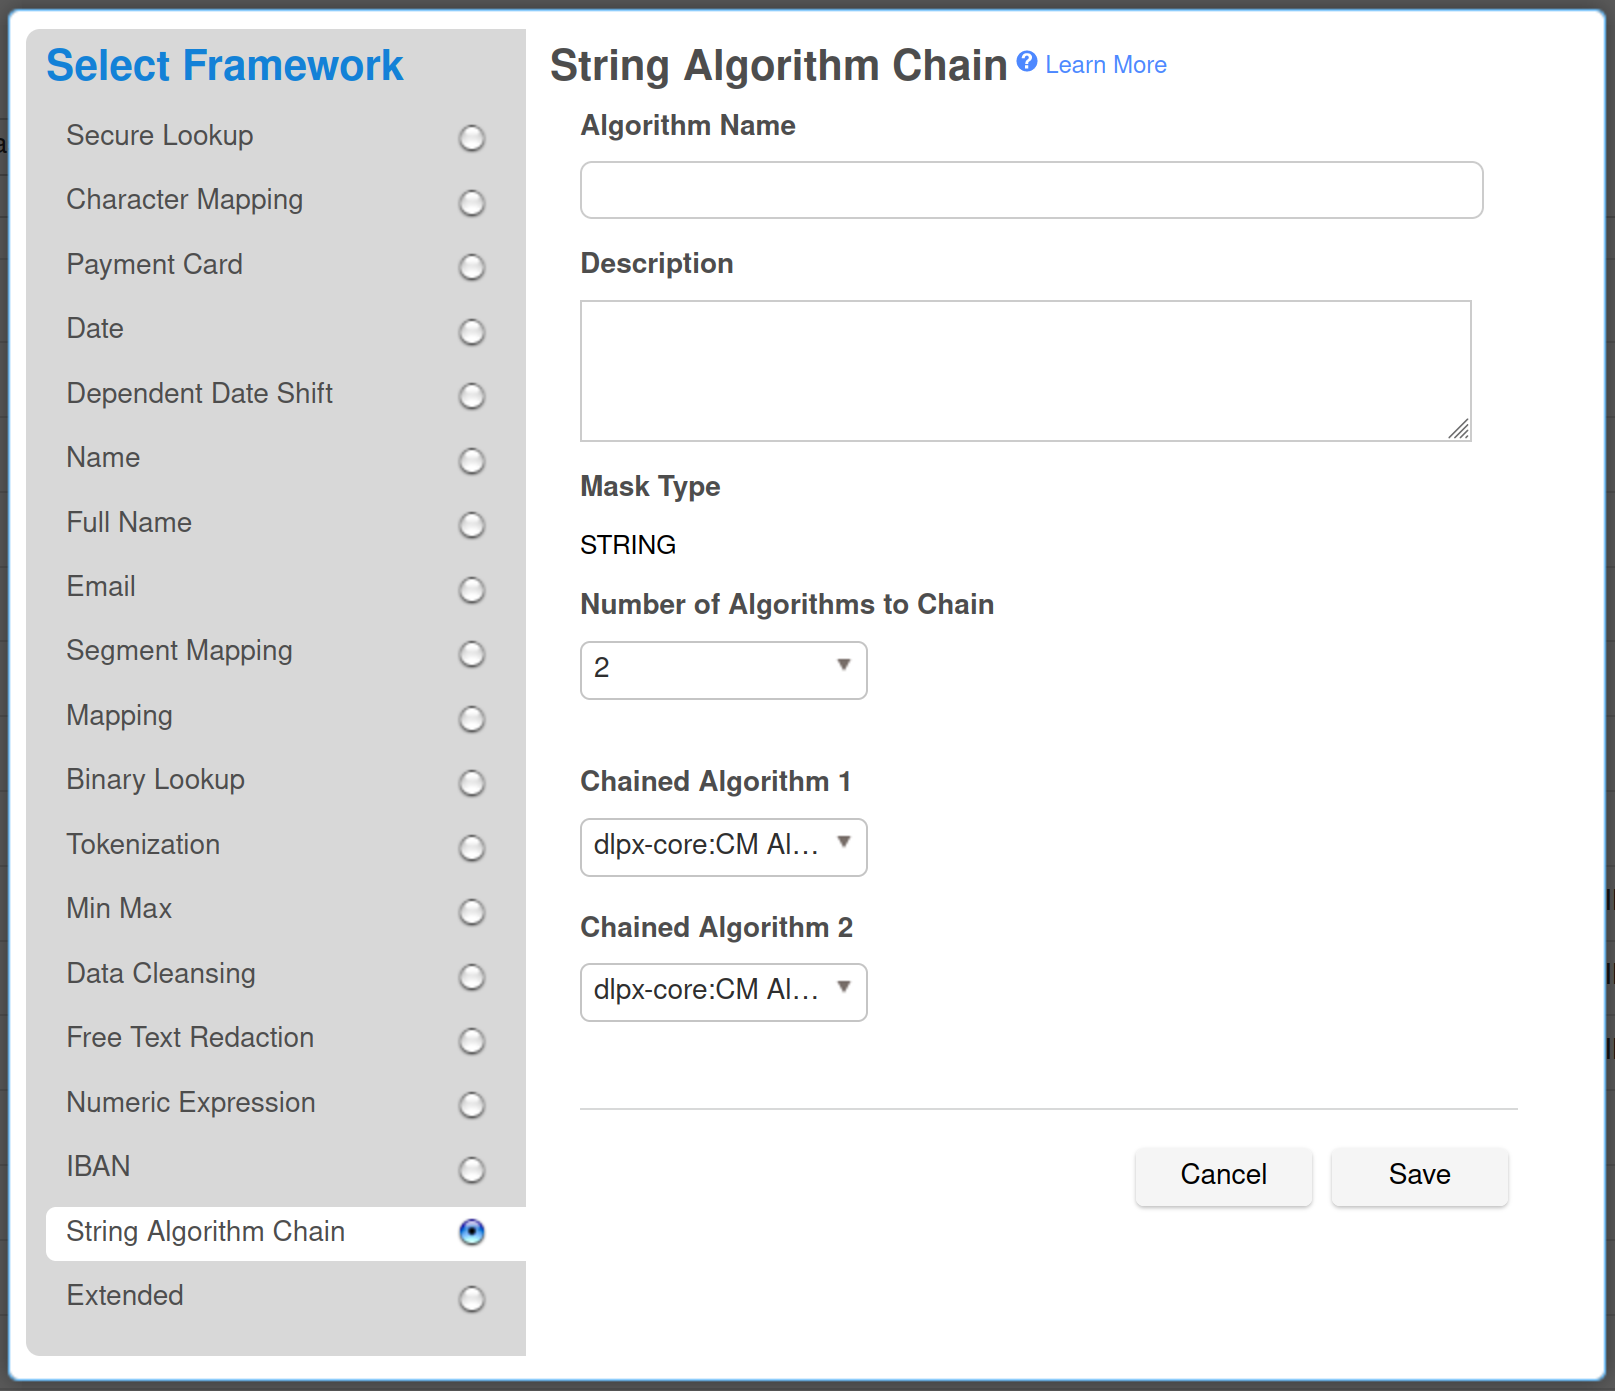Click into the Algorithm Name field
Image resolution: width=1615 pixels, height=1391 pixels.
point(1031,190)
